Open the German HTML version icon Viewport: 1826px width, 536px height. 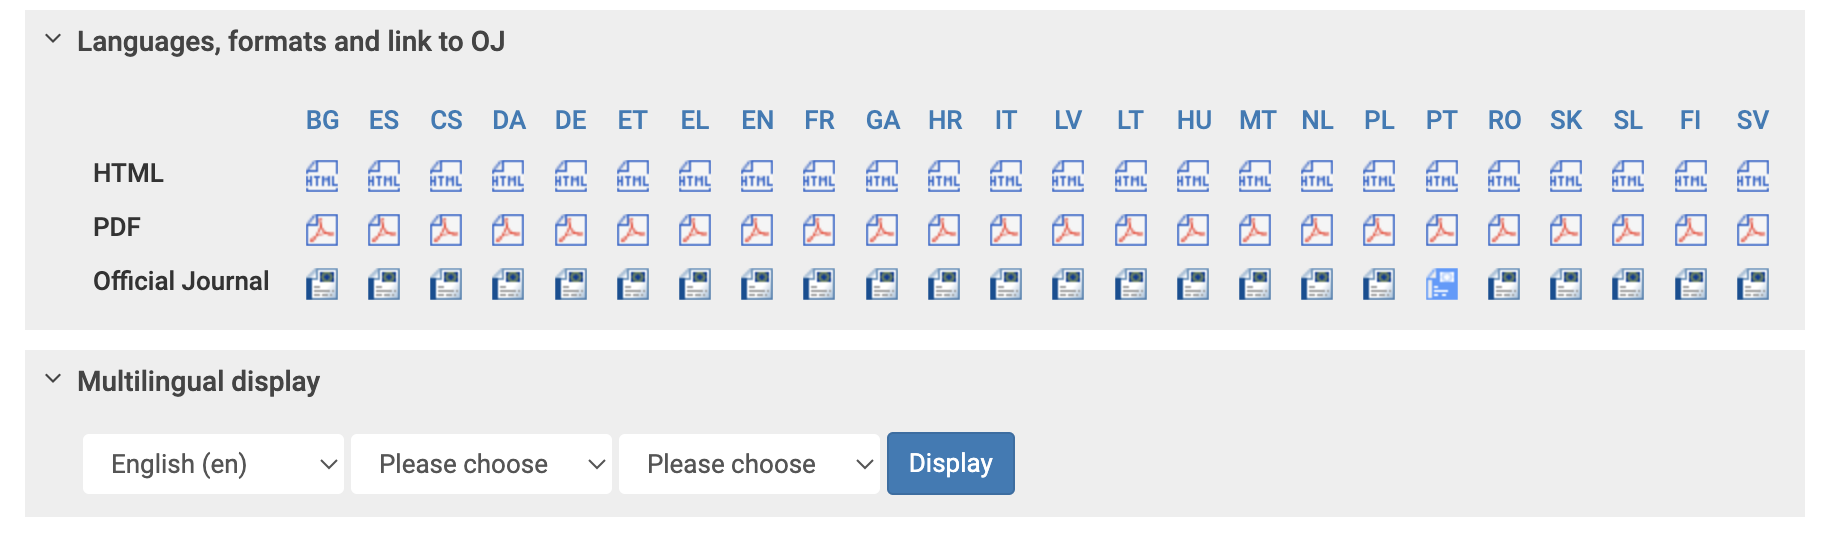[x=571, y=176]
